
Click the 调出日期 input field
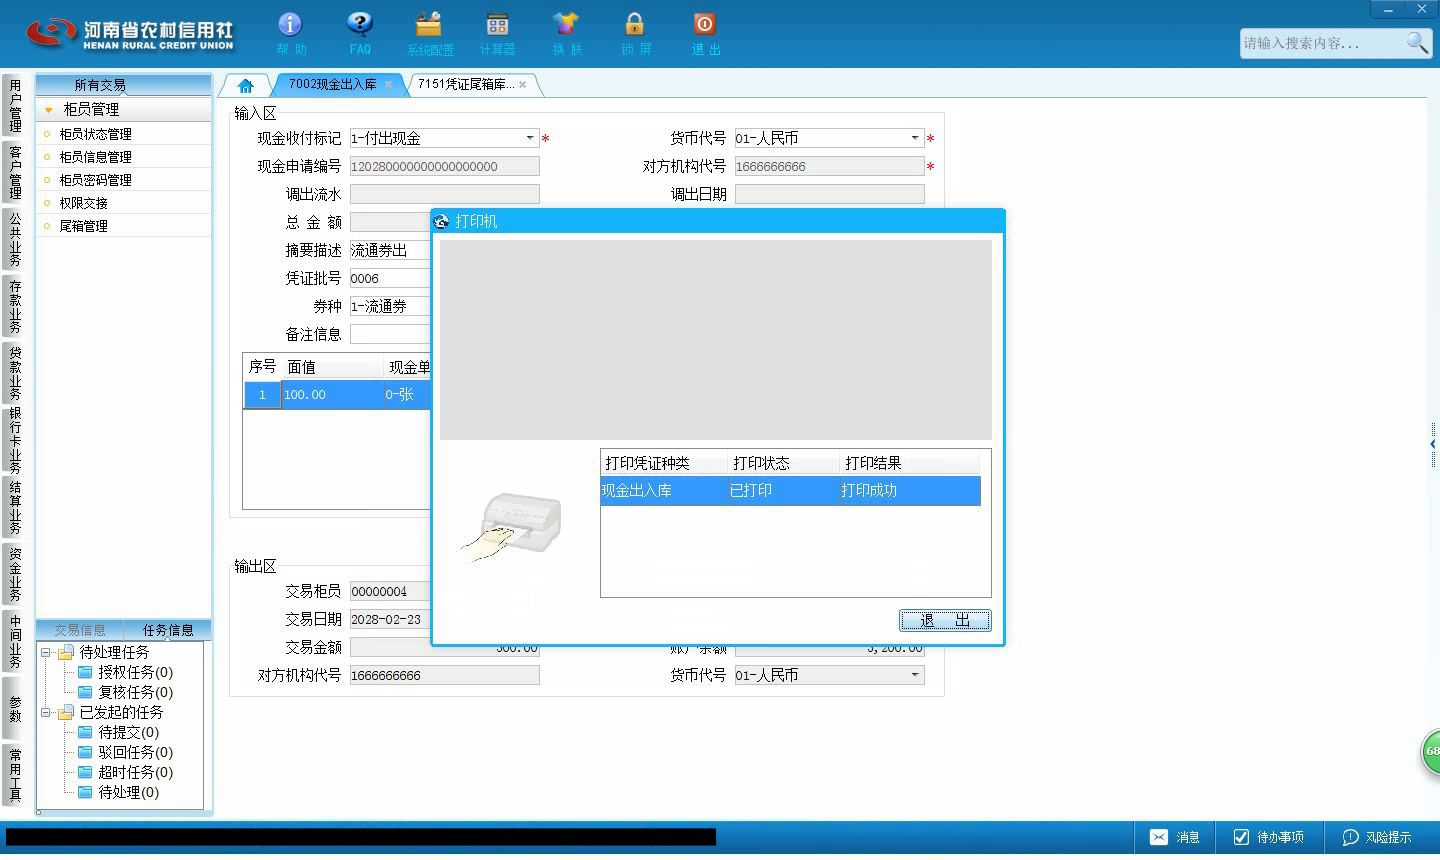pos(829,194)
